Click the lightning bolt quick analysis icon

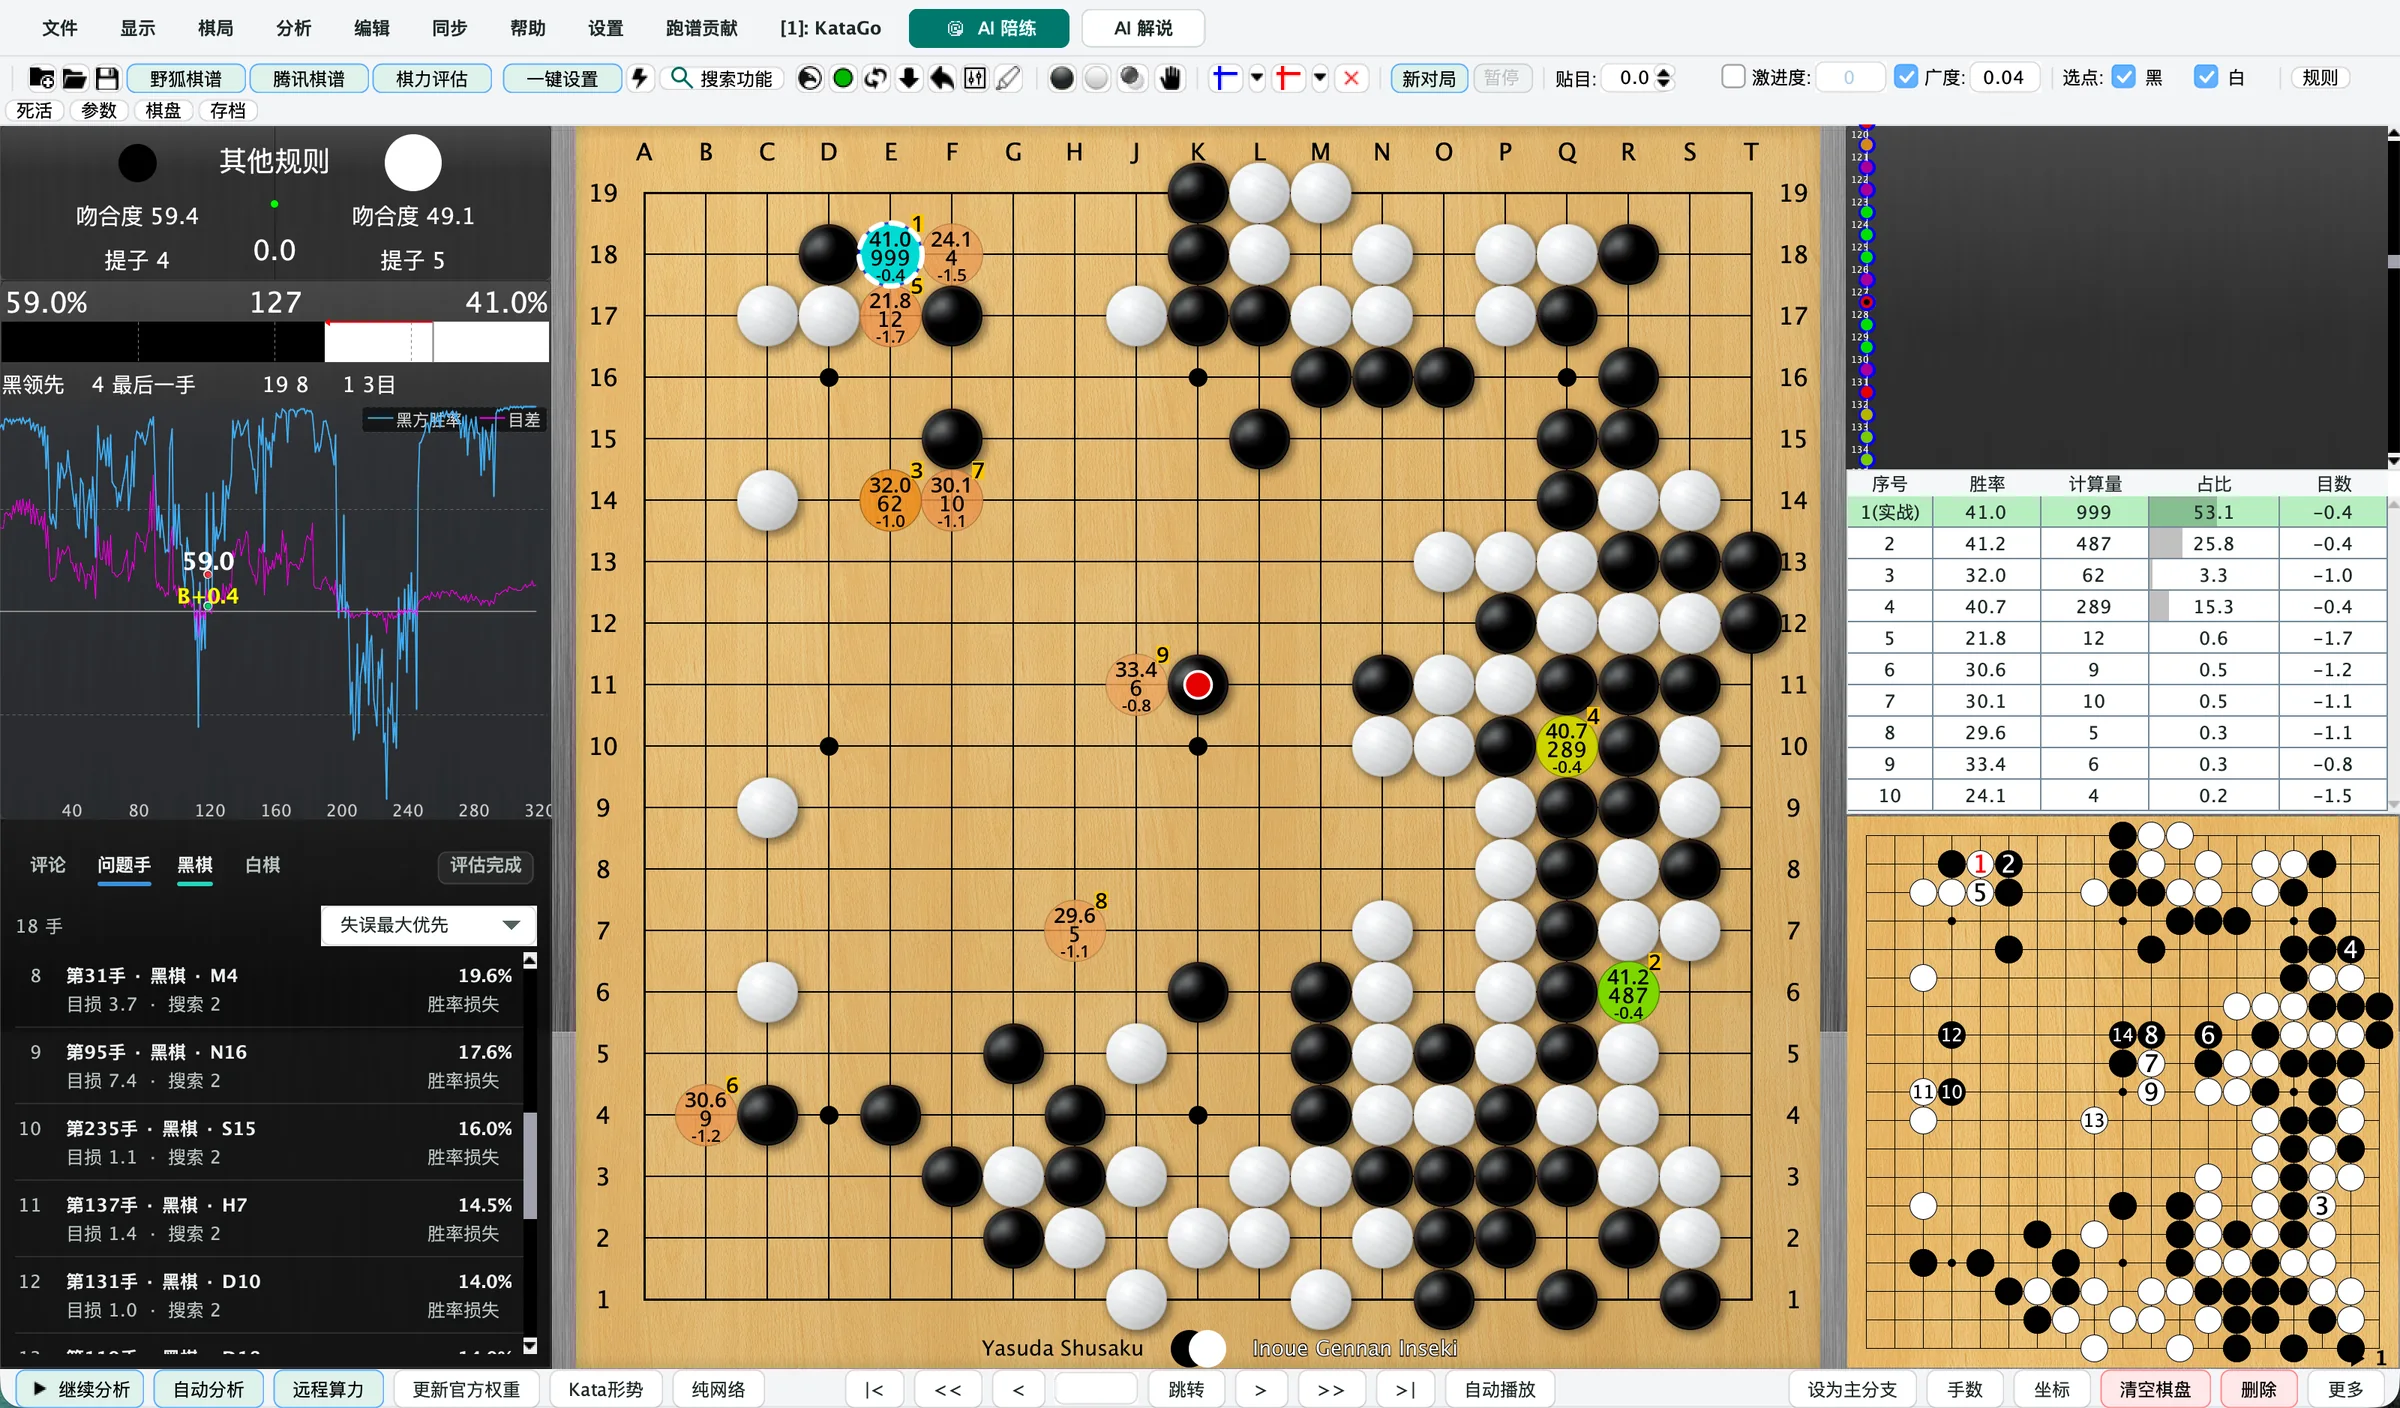point(640,78)
